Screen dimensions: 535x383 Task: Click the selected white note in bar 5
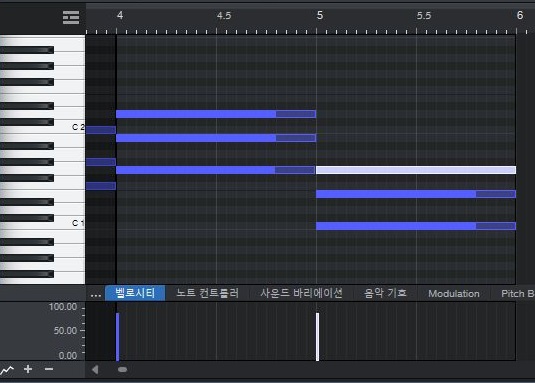[416, 170]
